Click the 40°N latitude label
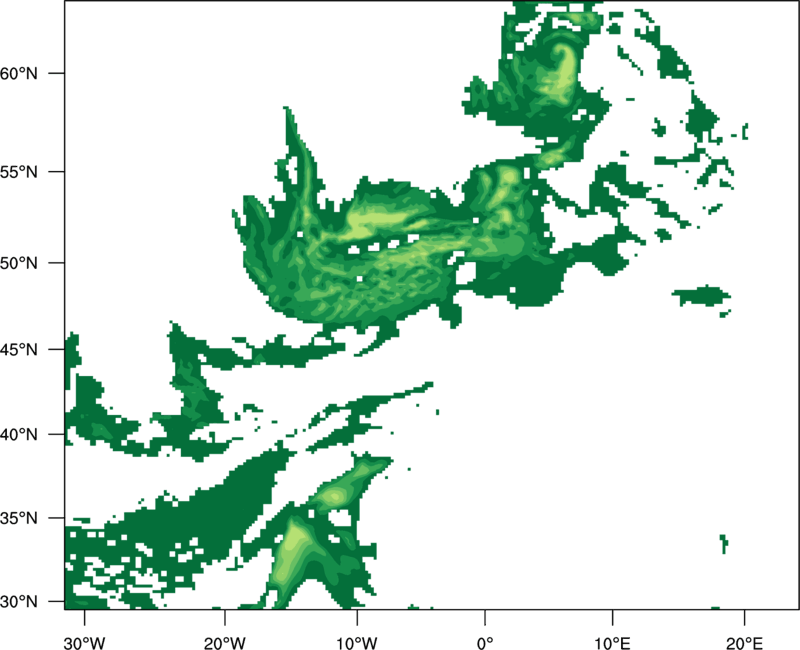Screen dimensions: 800x650 pyautogui.click(x=19, y=435)
